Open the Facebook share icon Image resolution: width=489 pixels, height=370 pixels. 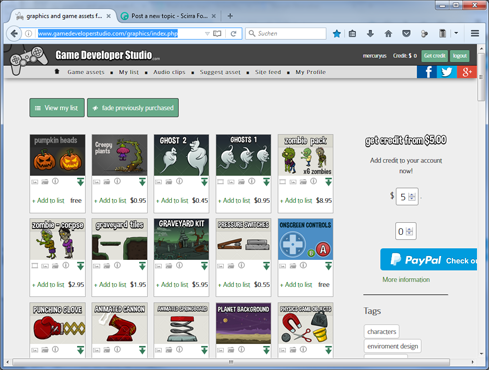point(427,72)
